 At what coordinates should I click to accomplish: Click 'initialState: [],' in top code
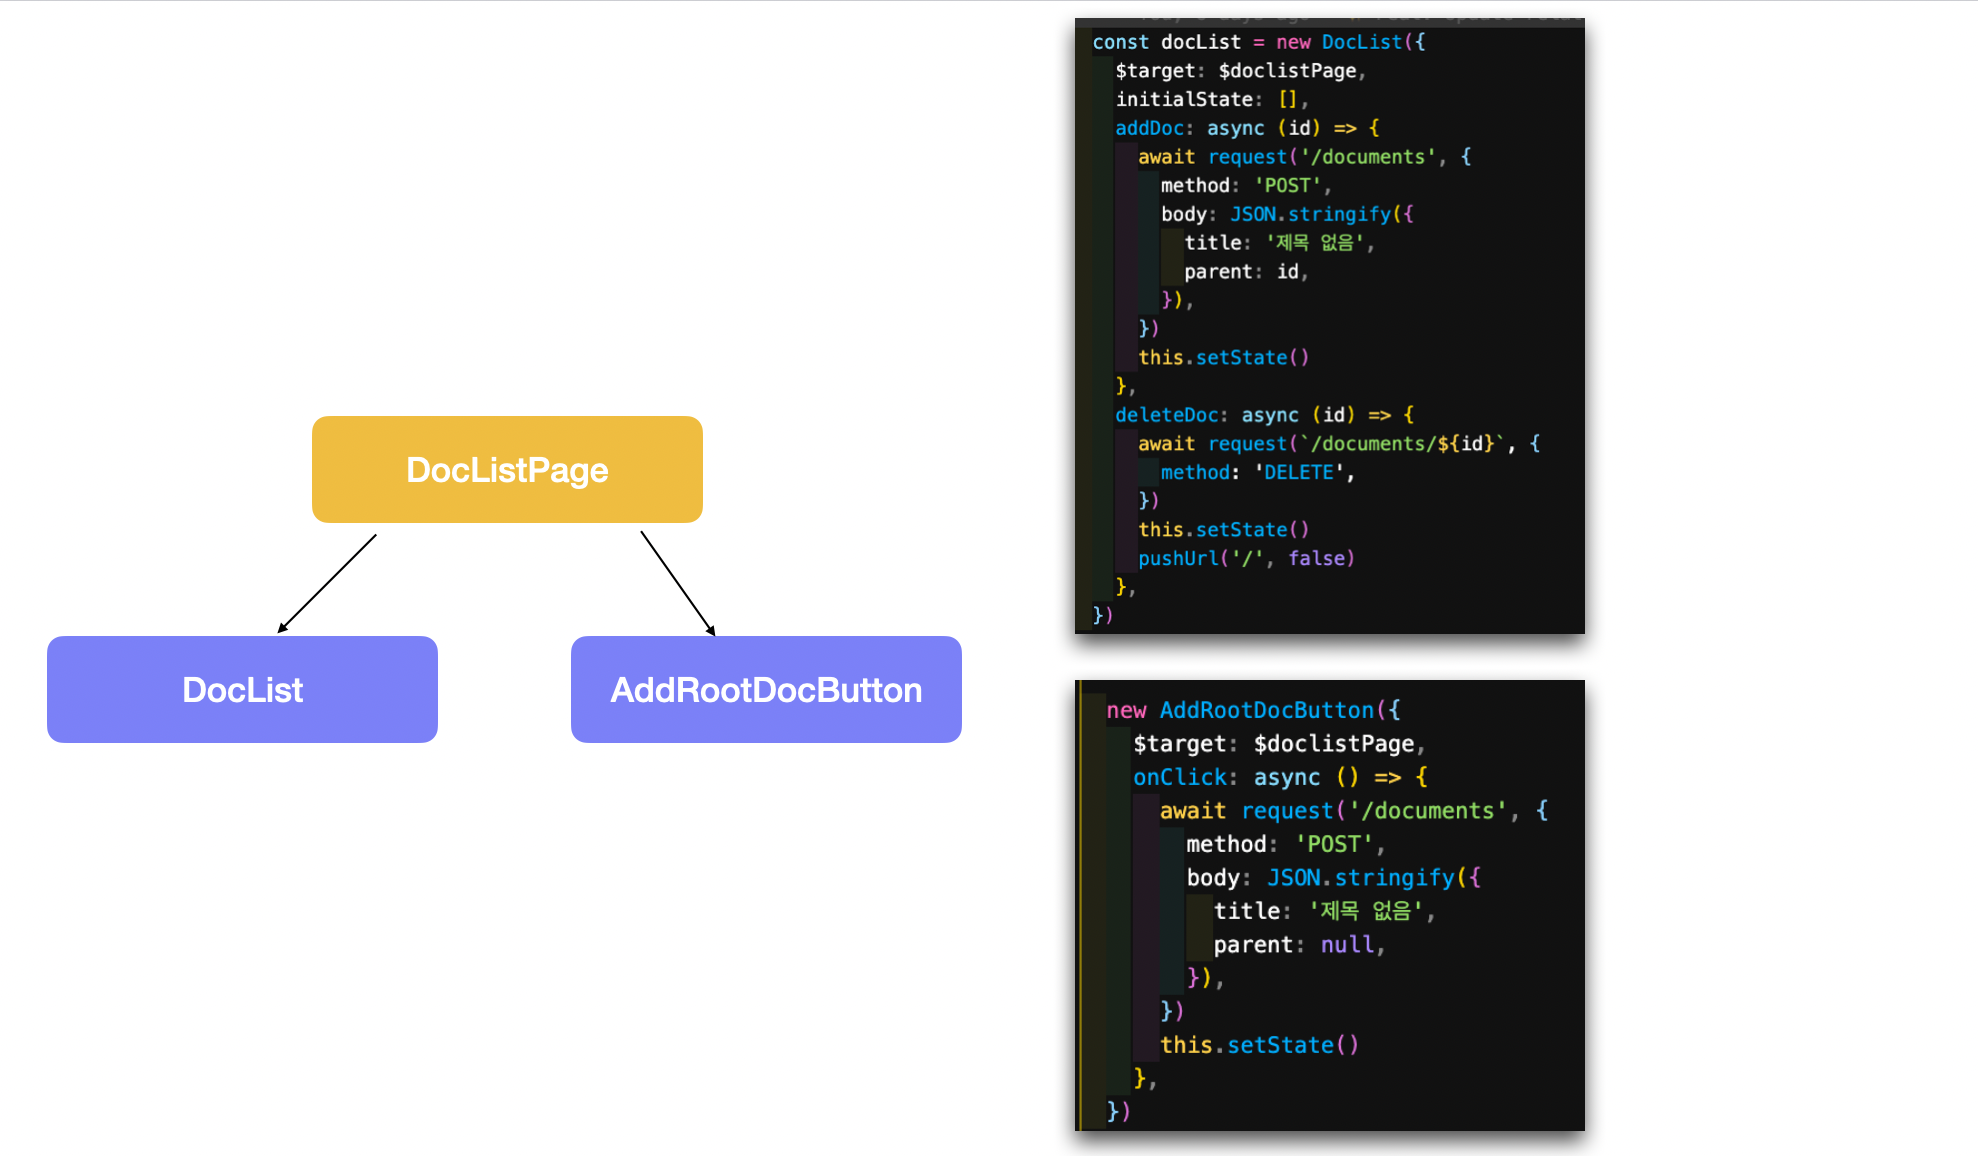point(1211,99)
